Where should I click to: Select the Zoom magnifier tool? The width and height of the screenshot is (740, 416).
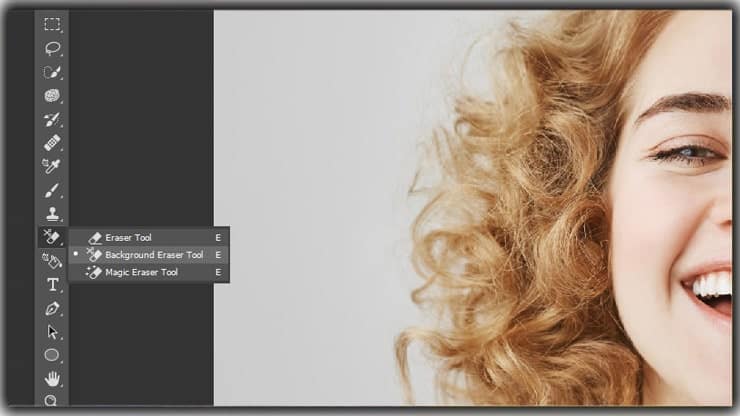point(51,400)
